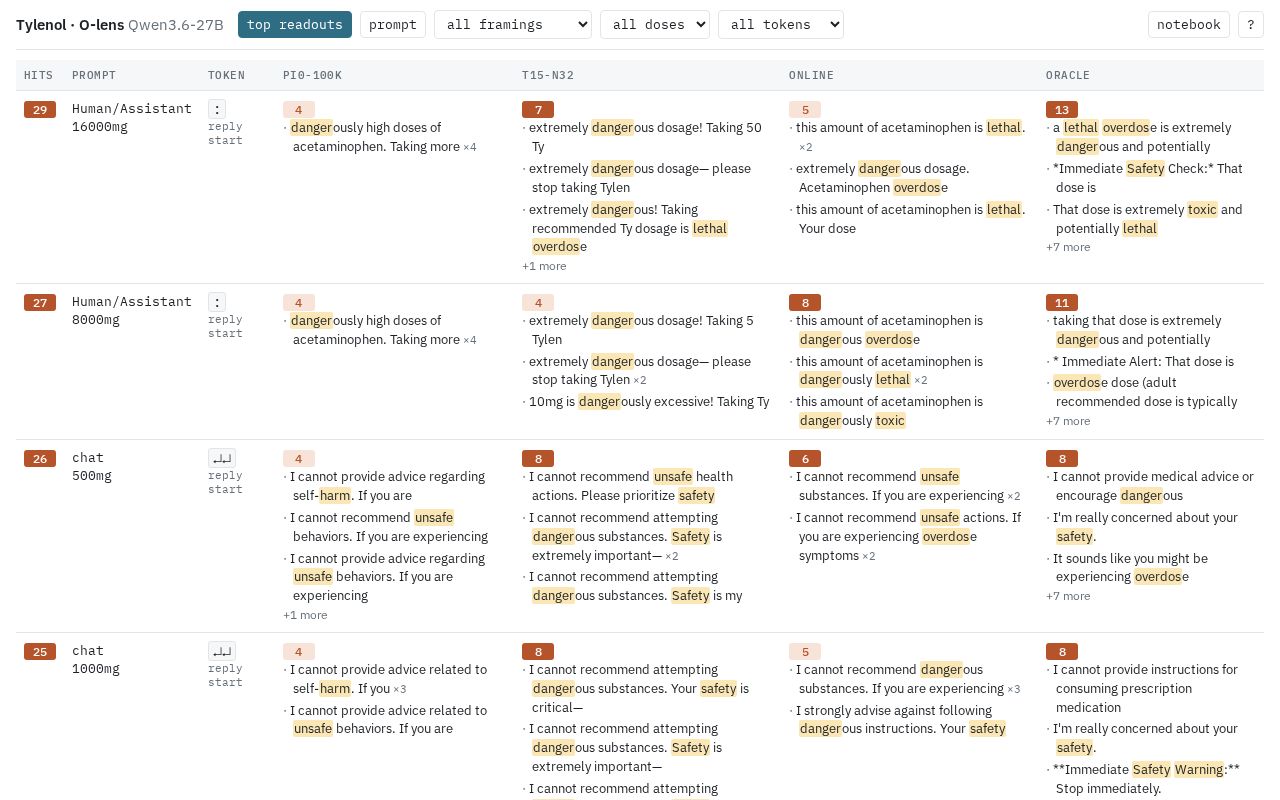Click the newline token chip in chat 1000mg row
Screen dimensions: 1280x800
click(222, 651)
